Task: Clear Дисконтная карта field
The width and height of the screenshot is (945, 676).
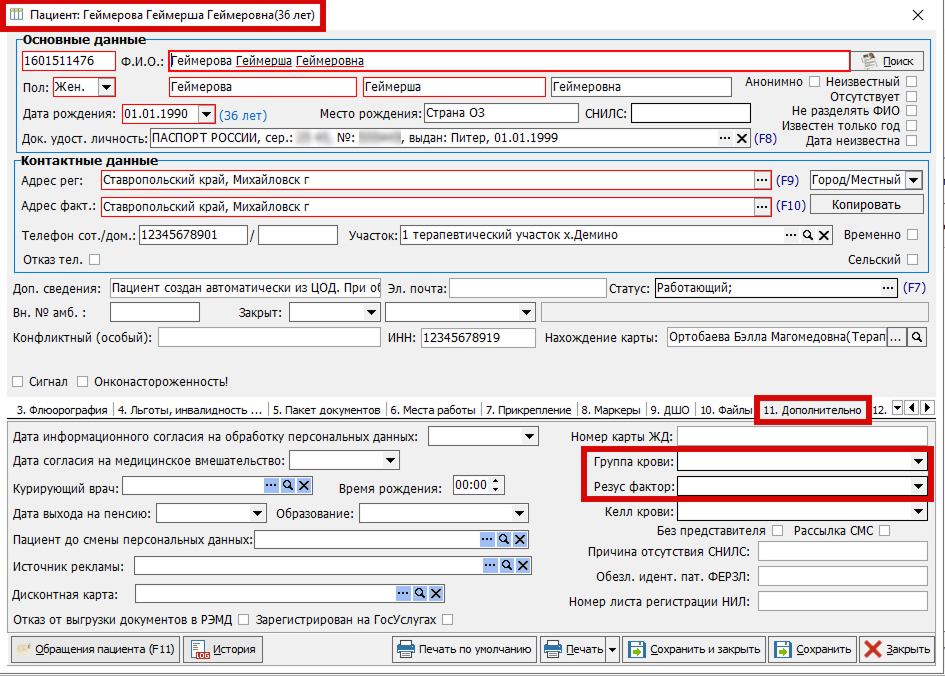Action: click(436, 593)
